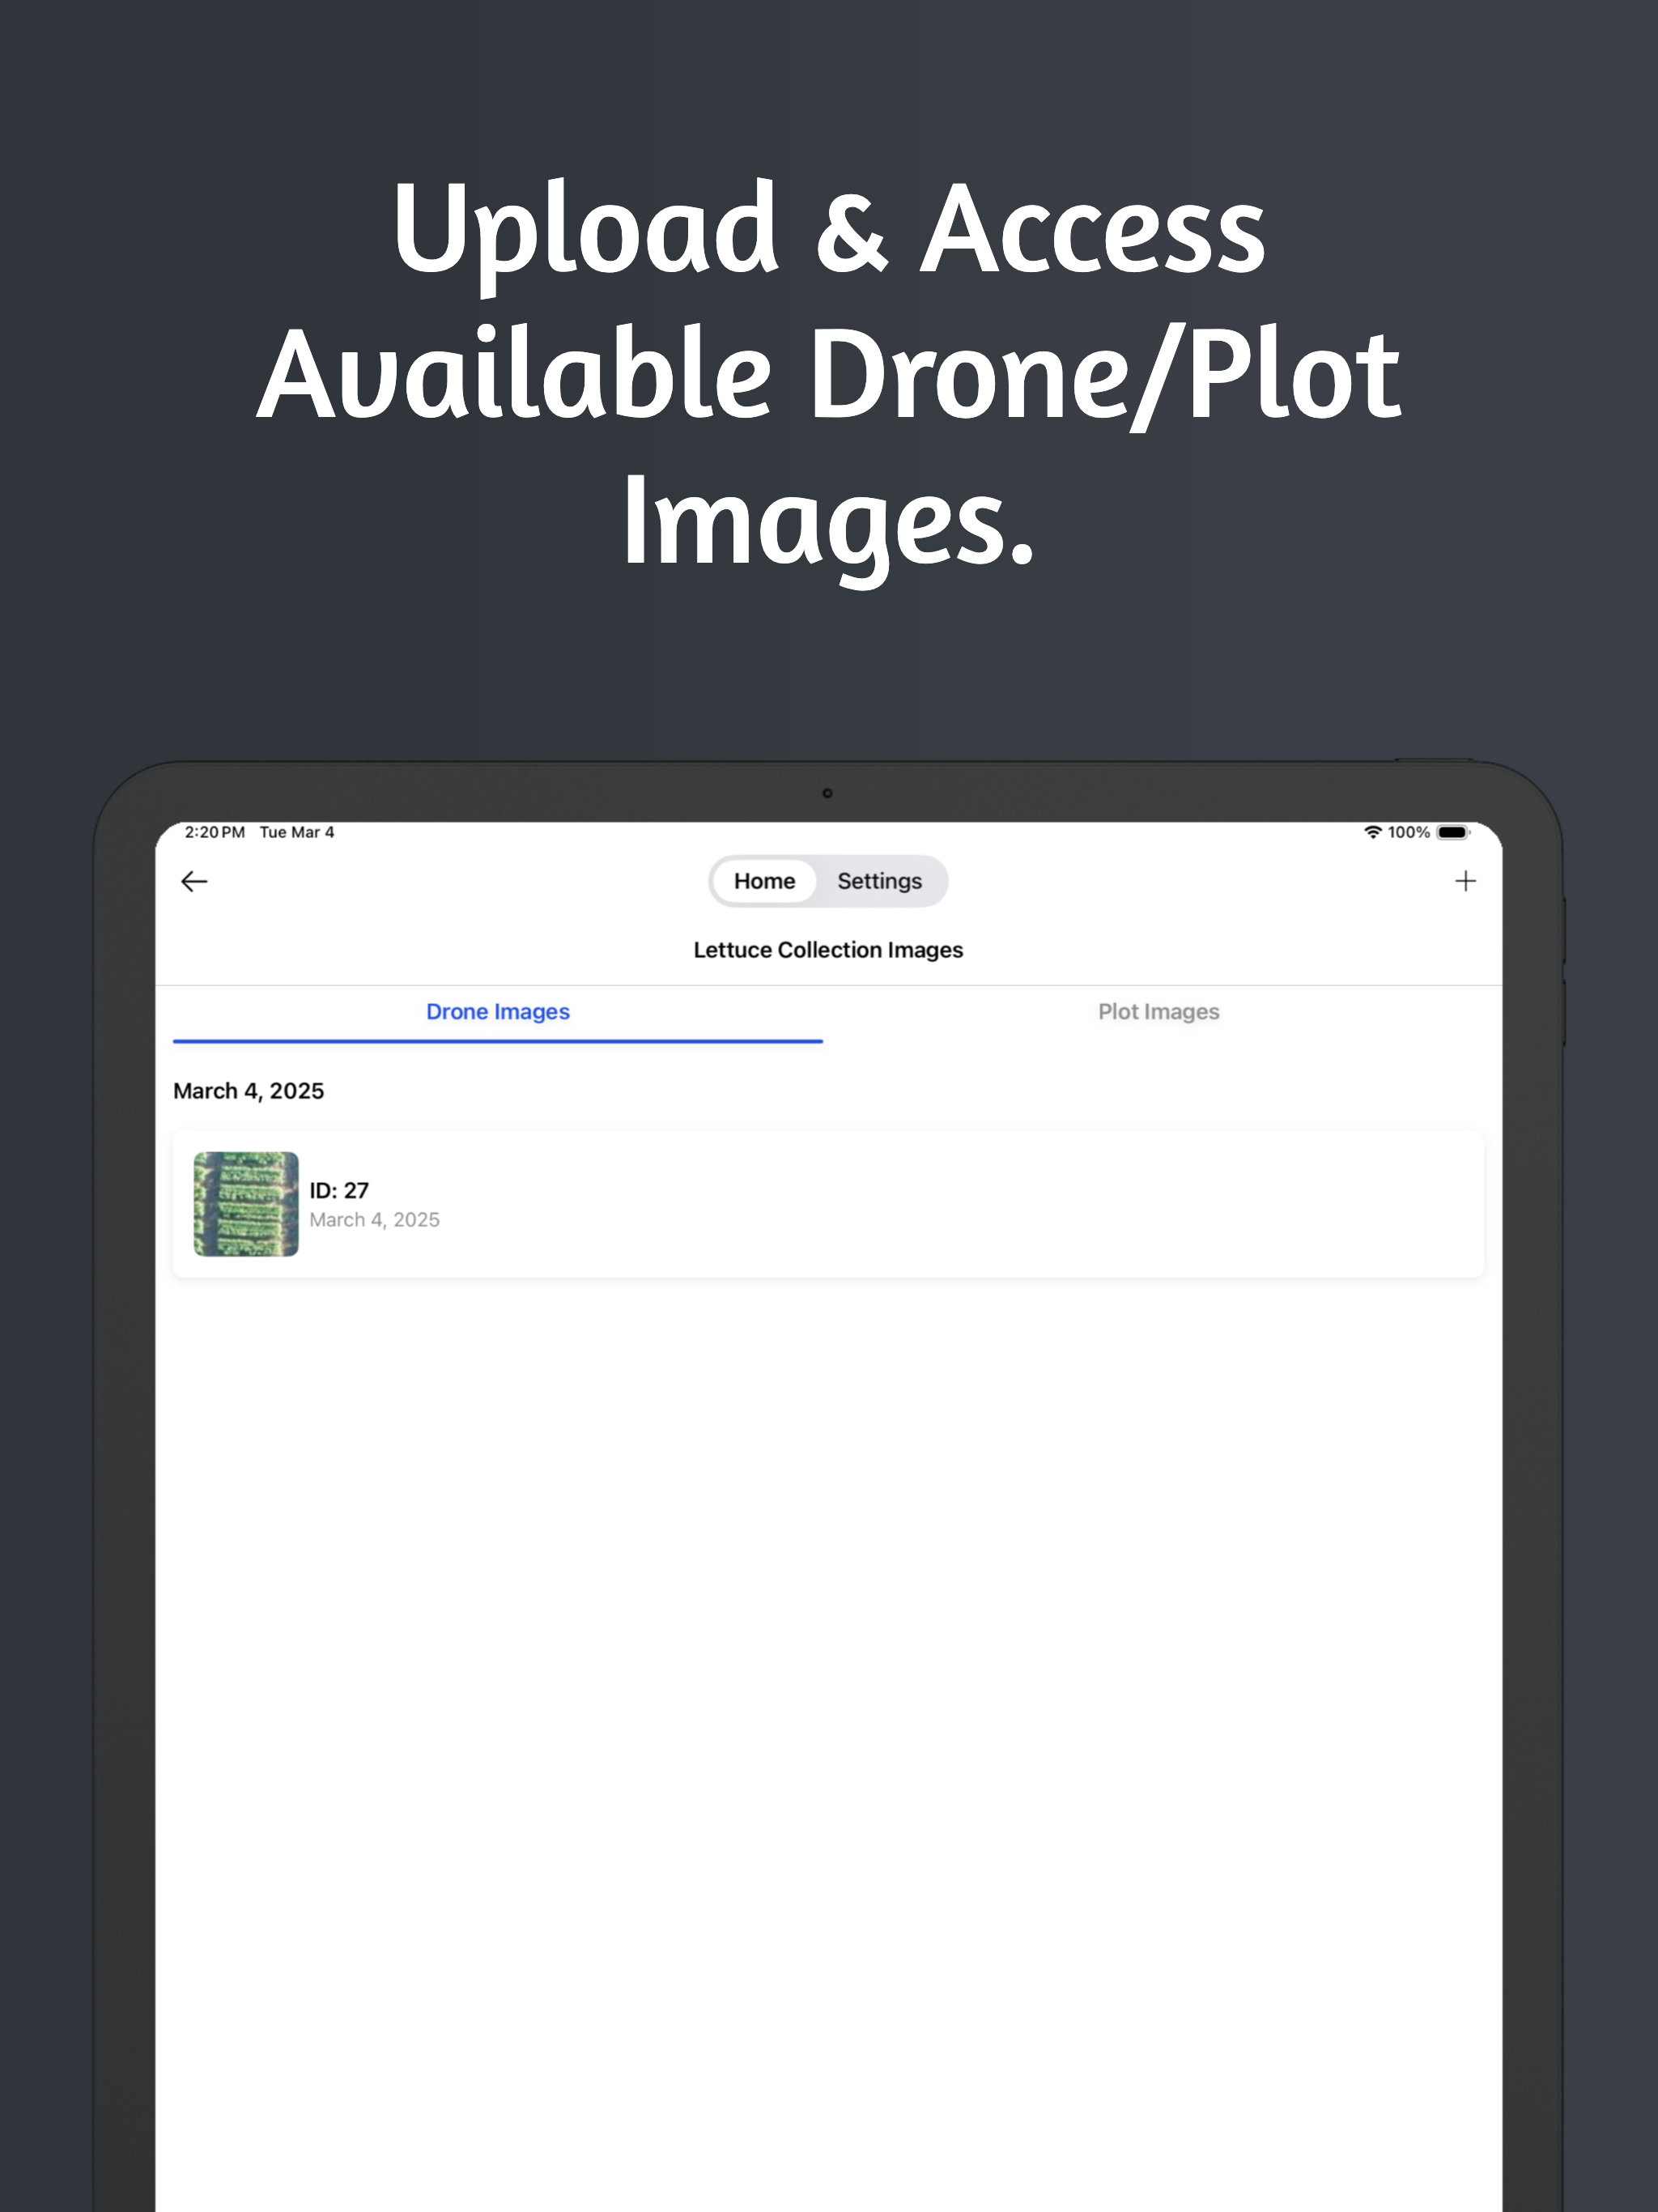The height and width of the screenshot is (2212, 1658).
Task: Select the Home segment
Action: click(x=765, y=881)
